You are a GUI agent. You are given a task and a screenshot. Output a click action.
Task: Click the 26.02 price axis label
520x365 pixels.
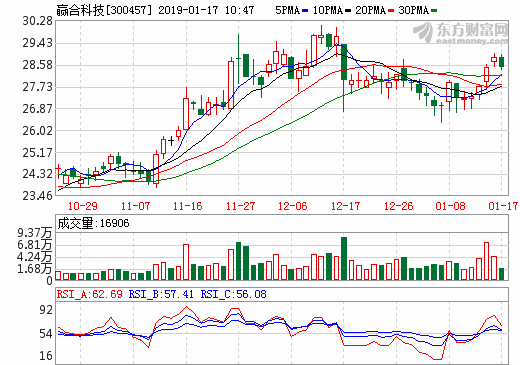click(x=38, y=130)
